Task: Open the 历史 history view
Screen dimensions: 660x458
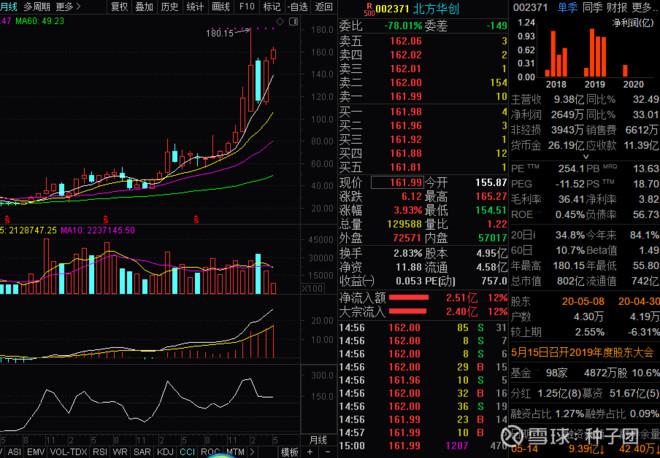Action: 170,7
